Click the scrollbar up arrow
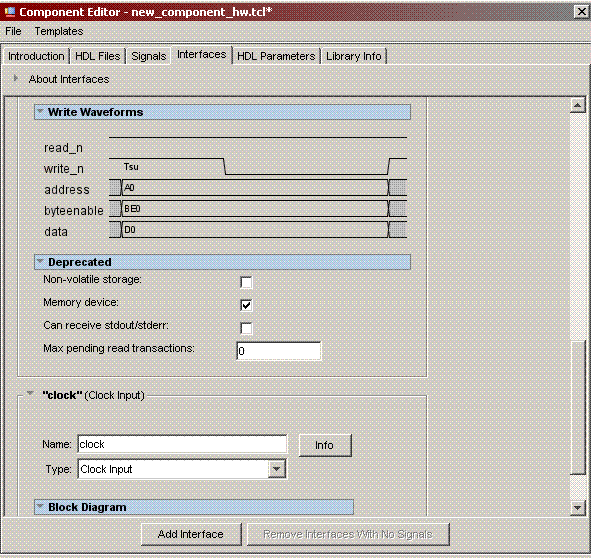The width and height of the screenshot is (591, 558). tap(577, 105)
